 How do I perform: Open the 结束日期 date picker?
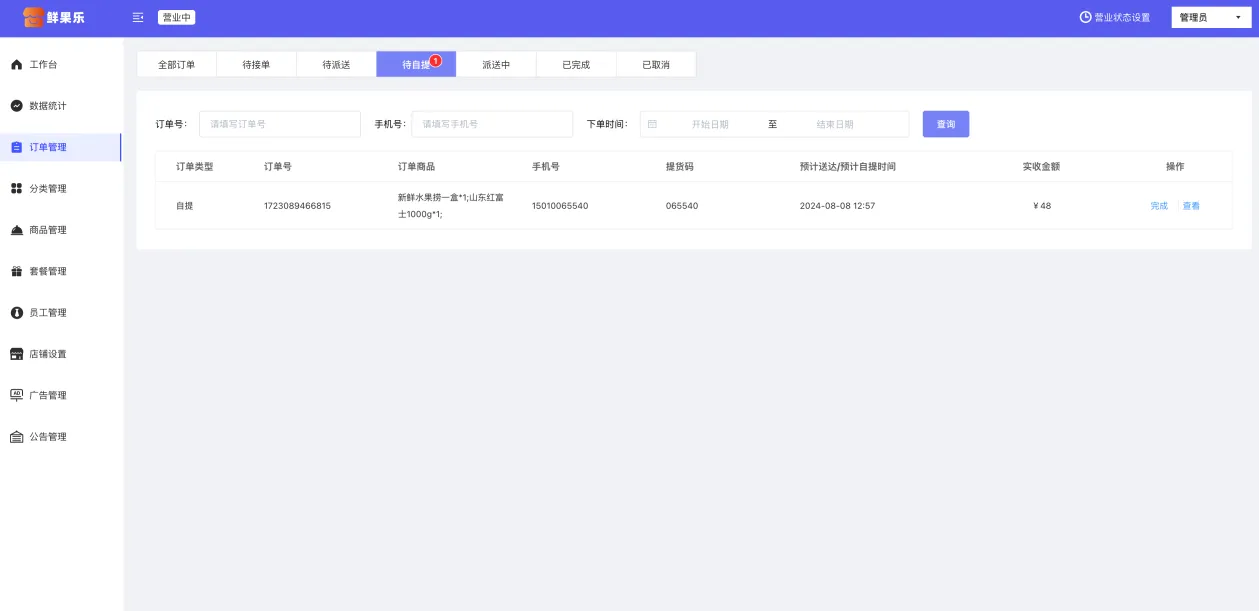click(x=835, y=124)
